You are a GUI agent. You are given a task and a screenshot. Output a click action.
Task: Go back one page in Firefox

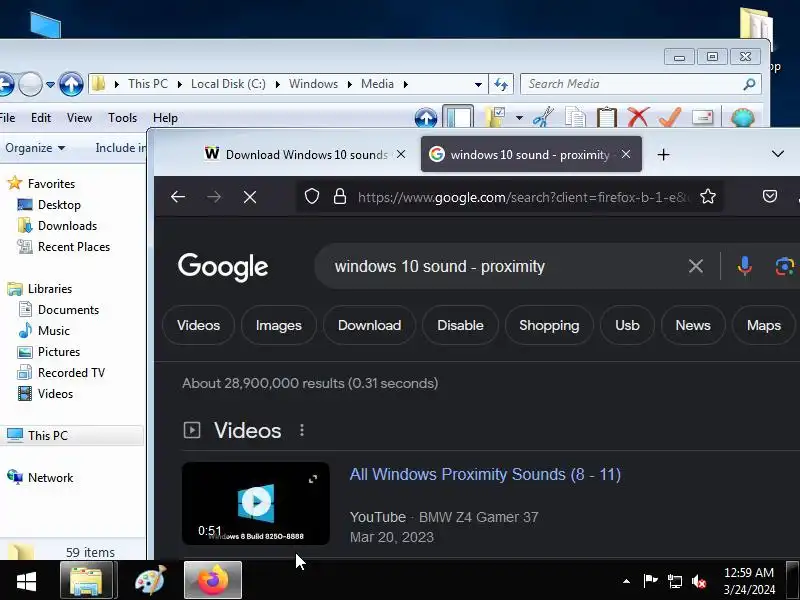coord(178,197)
